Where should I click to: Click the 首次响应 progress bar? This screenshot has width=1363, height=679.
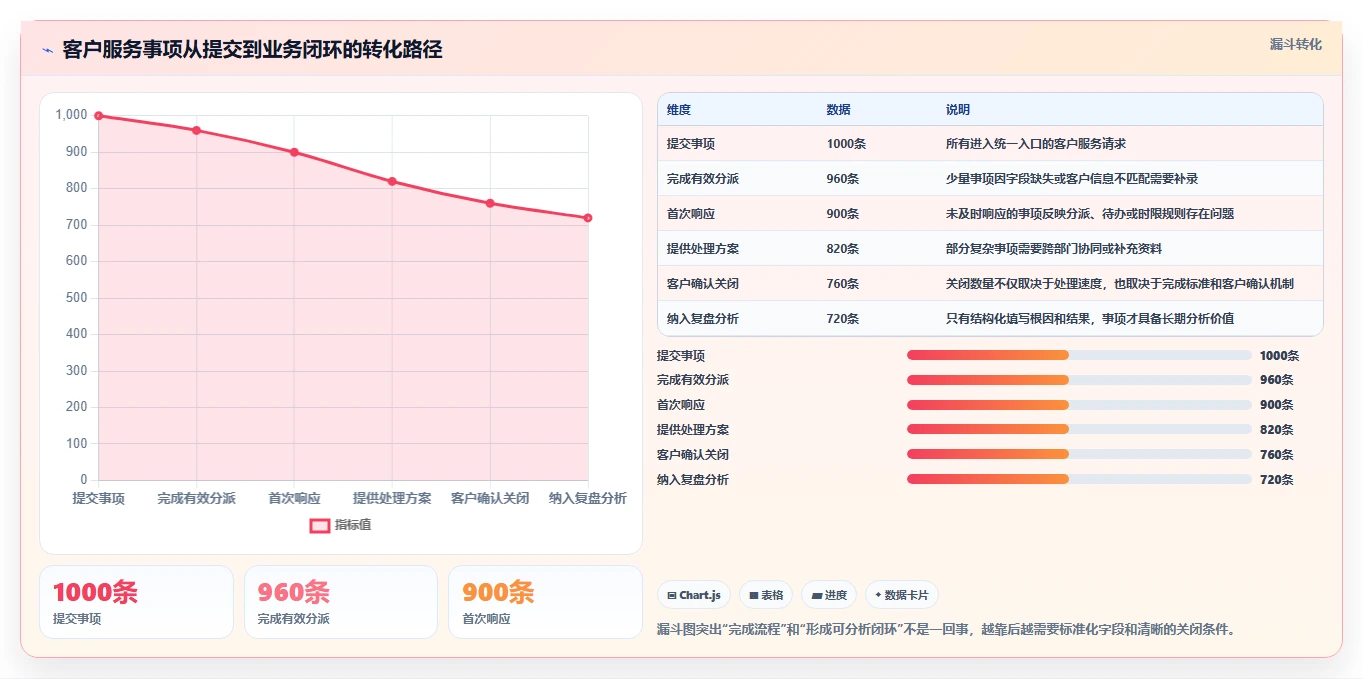(1079, 405)
